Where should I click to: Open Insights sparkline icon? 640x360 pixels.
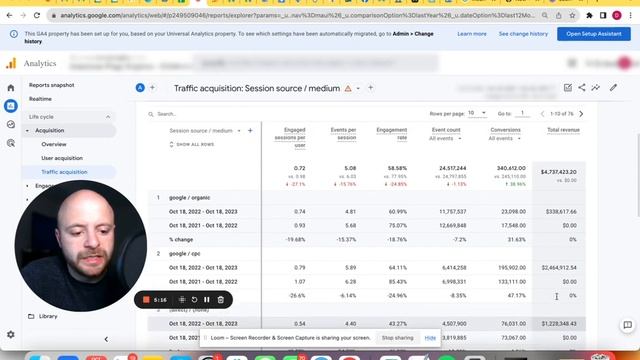click(x=596, y=87)
